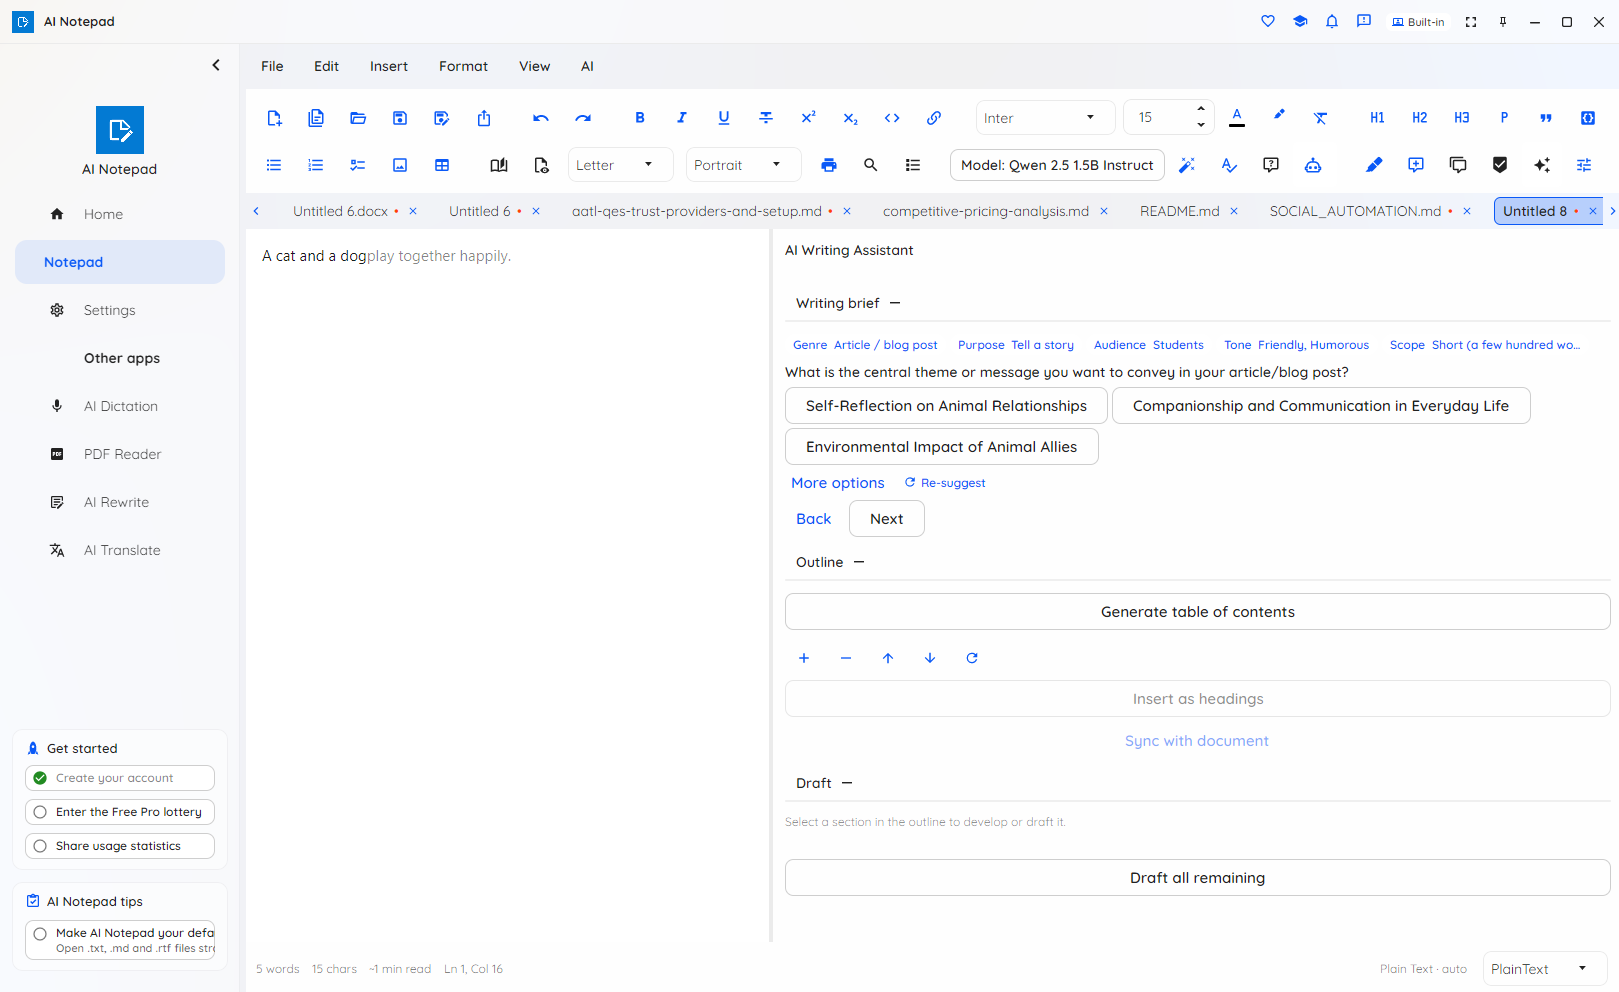This screenshot has height=992, width=1619.
Task: Add outline item with plus icon
Action: (804, 658)
